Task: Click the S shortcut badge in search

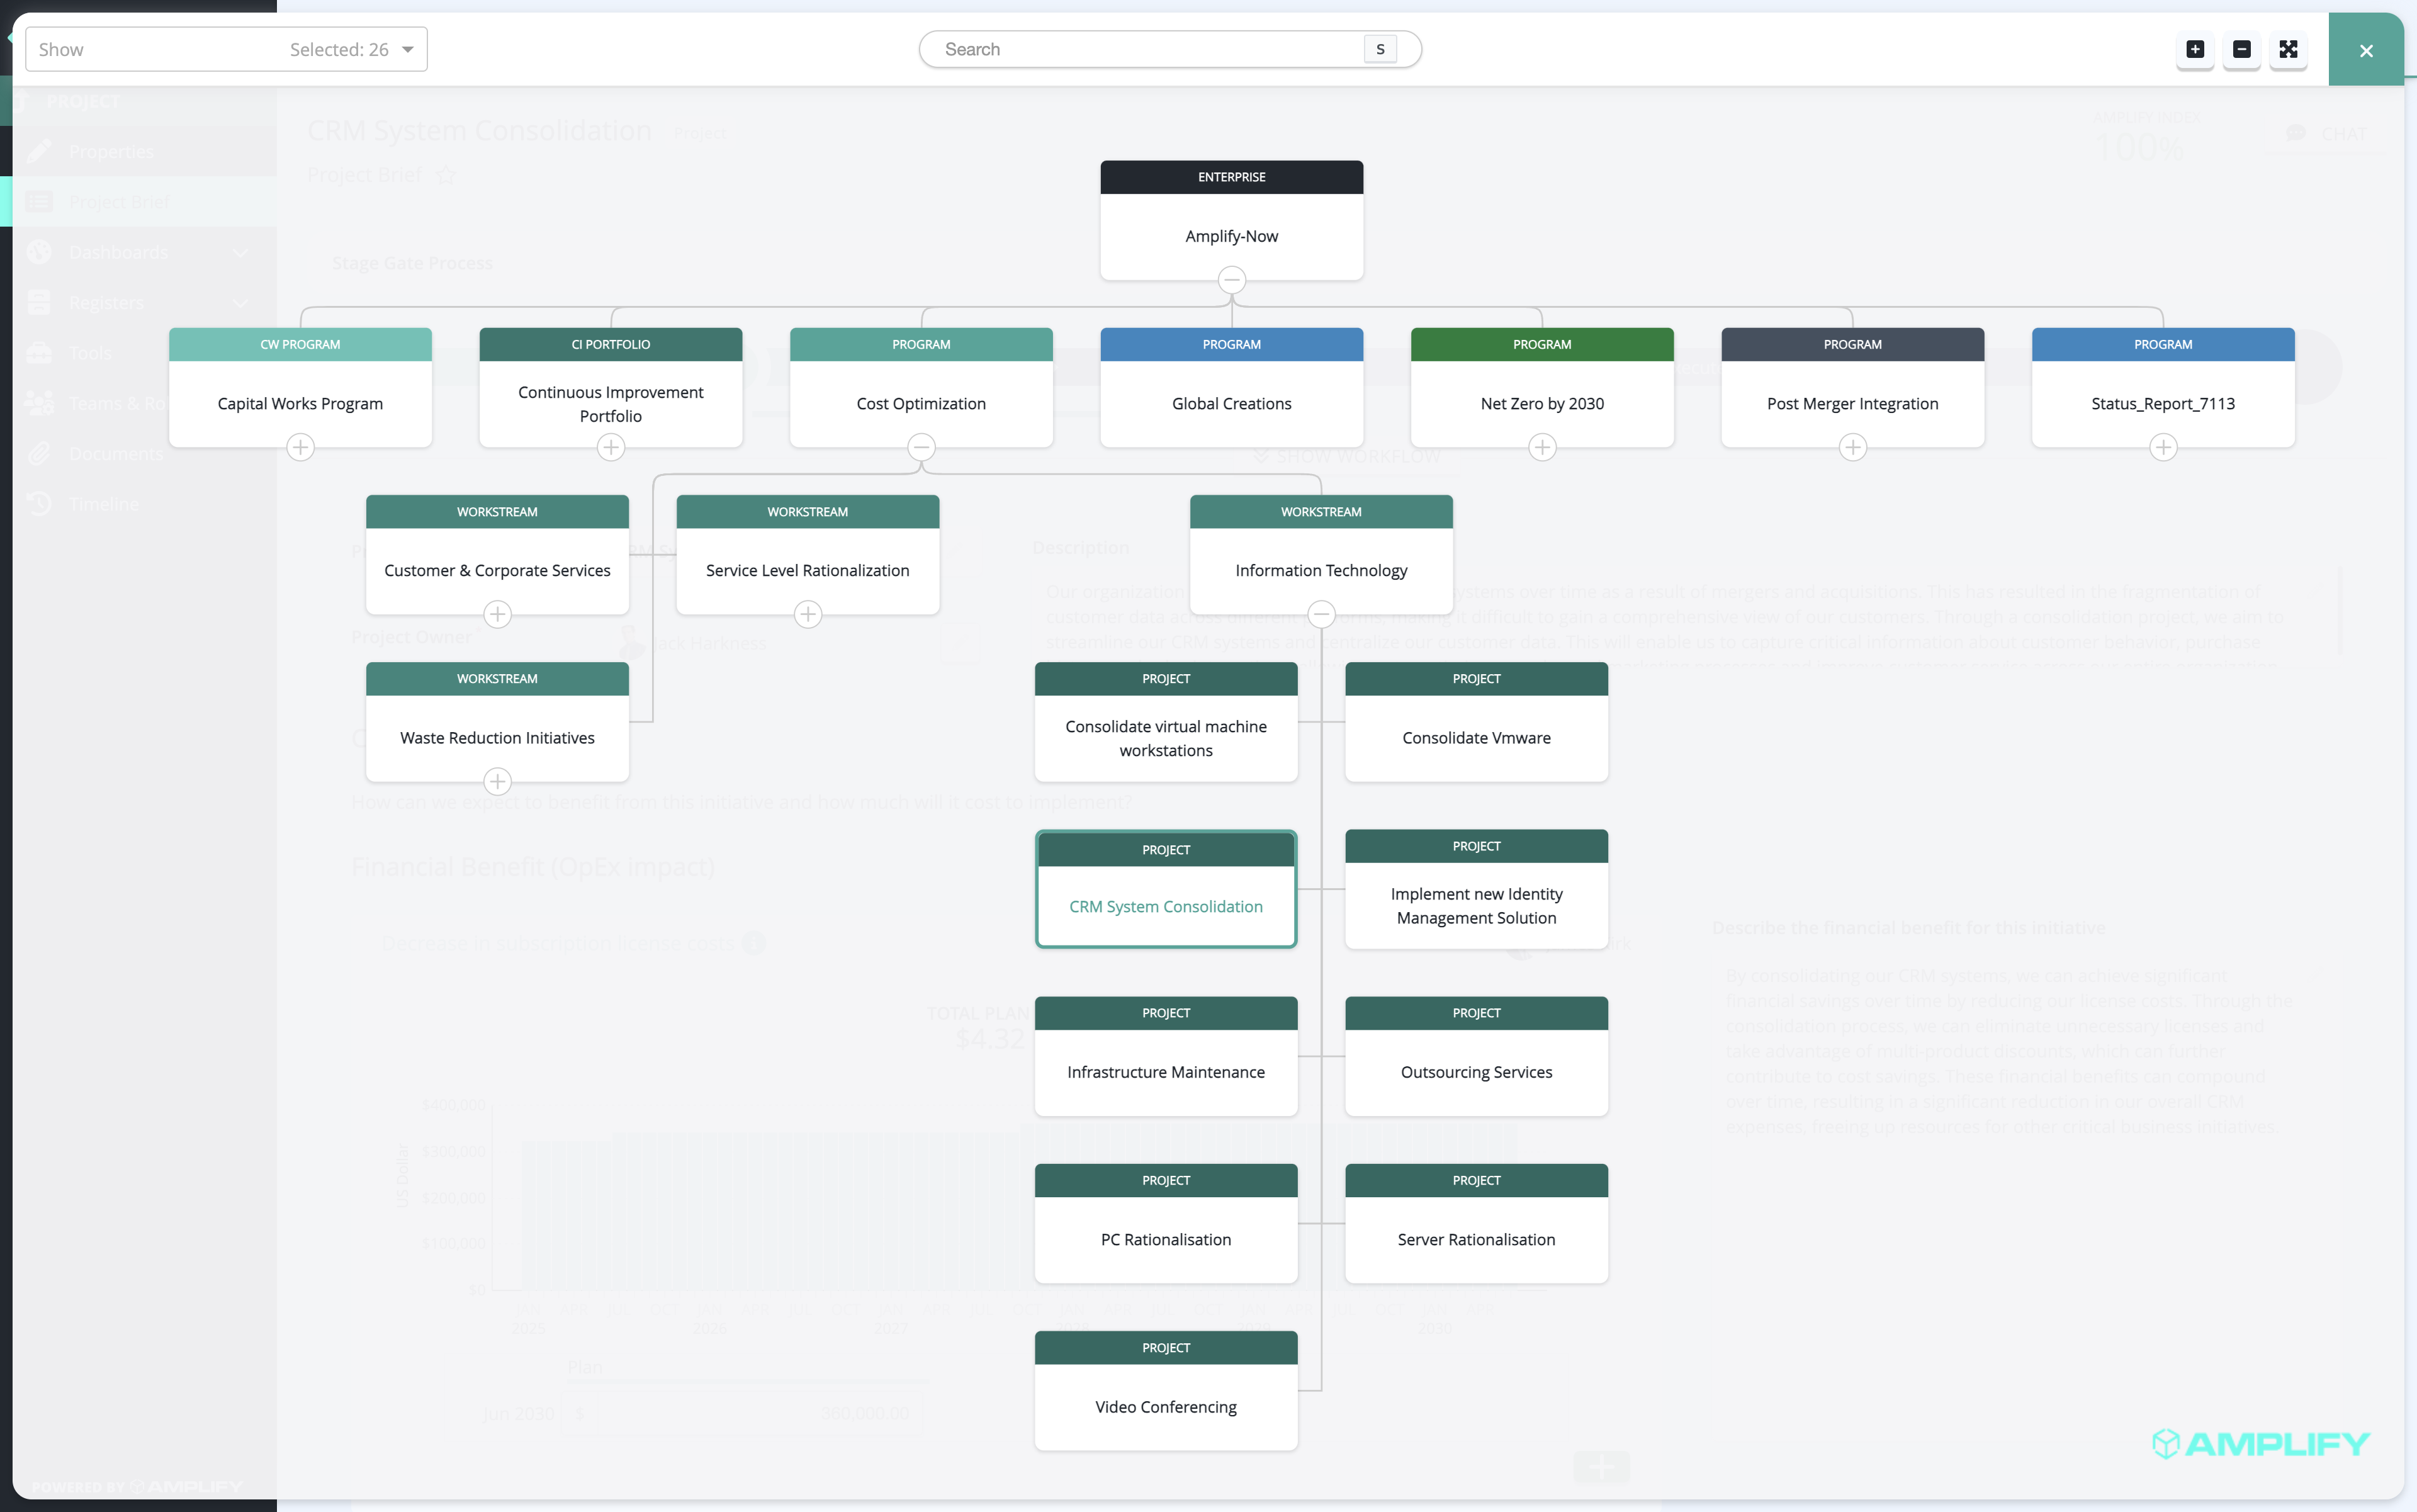Action: [1380, 49]
